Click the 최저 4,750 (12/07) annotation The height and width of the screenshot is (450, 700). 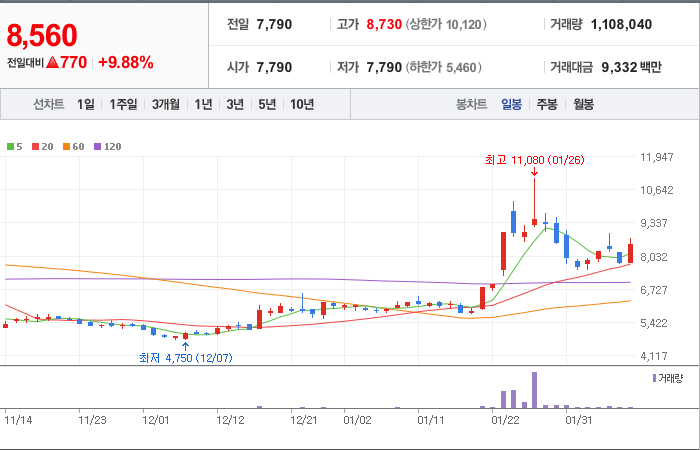pos(186,358)
